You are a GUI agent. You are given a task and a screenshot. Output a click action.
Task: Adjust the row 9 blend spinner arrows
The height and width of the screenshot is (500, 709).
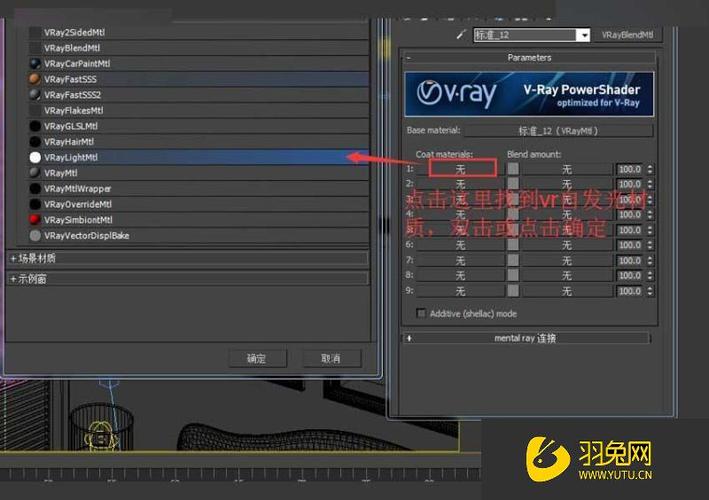650,291
